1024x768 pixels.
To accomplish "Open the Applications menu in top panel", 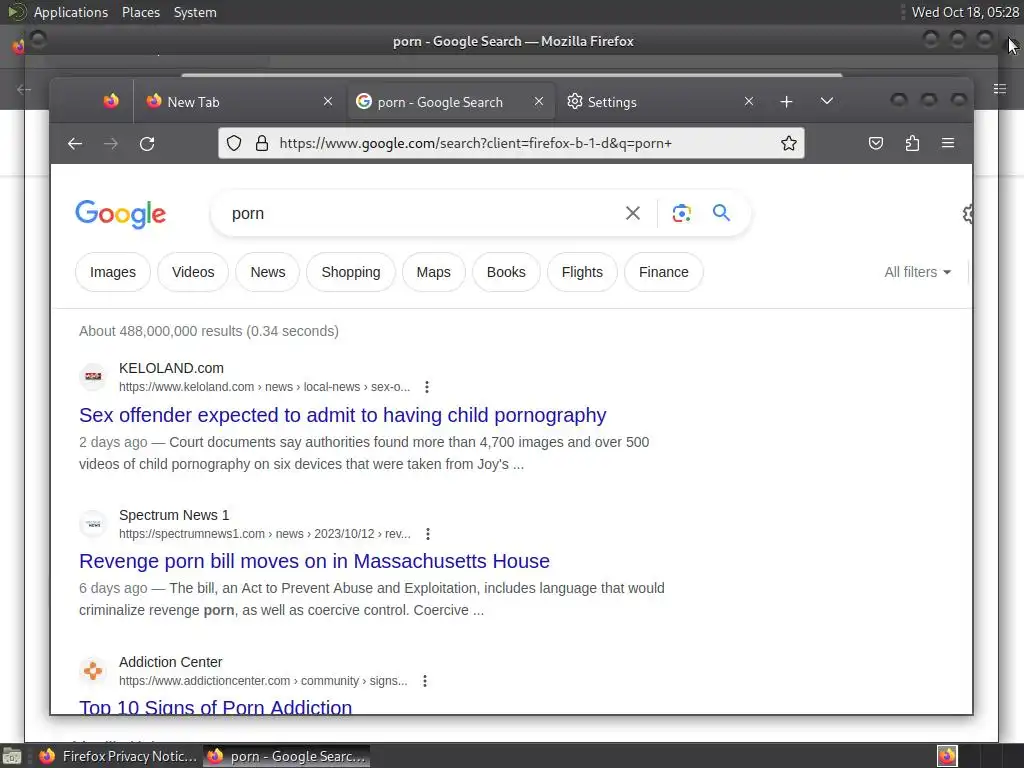I will (71, 12).
